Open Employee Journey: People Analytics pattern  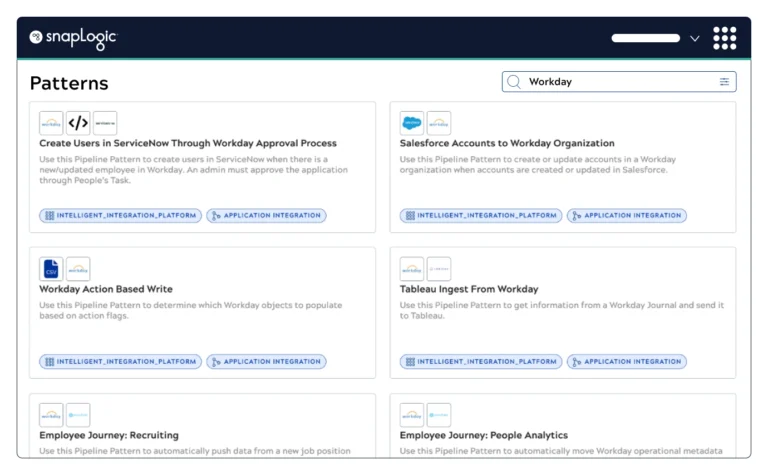[484, 435]
